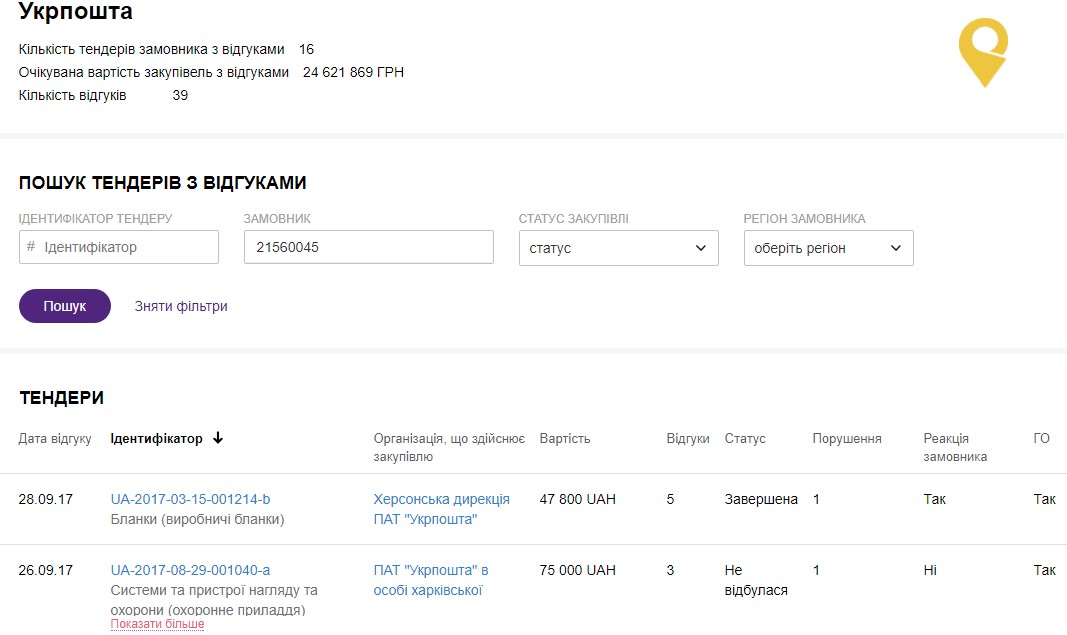Click the Пошук тендерів з відгуками heading
Viewport: 1067px width, 635px height.
[x=163, y=182]
